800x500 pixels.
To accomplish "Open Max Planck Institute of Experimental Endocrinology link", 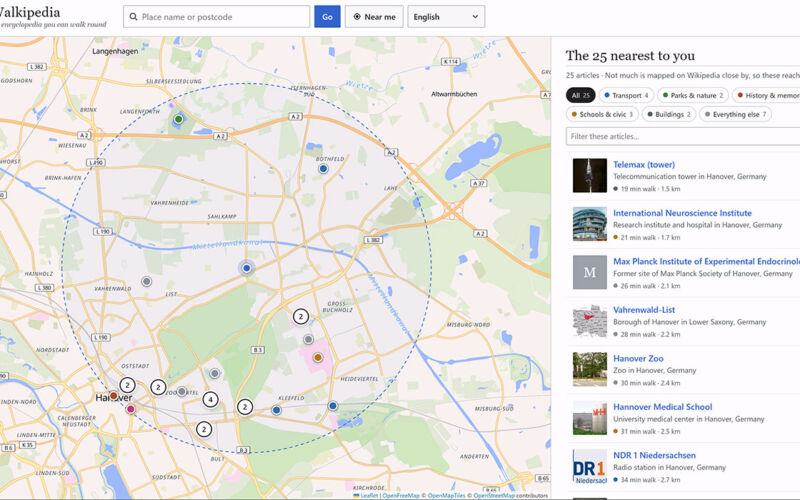I will pyautogui.click(x=706, y=261).
